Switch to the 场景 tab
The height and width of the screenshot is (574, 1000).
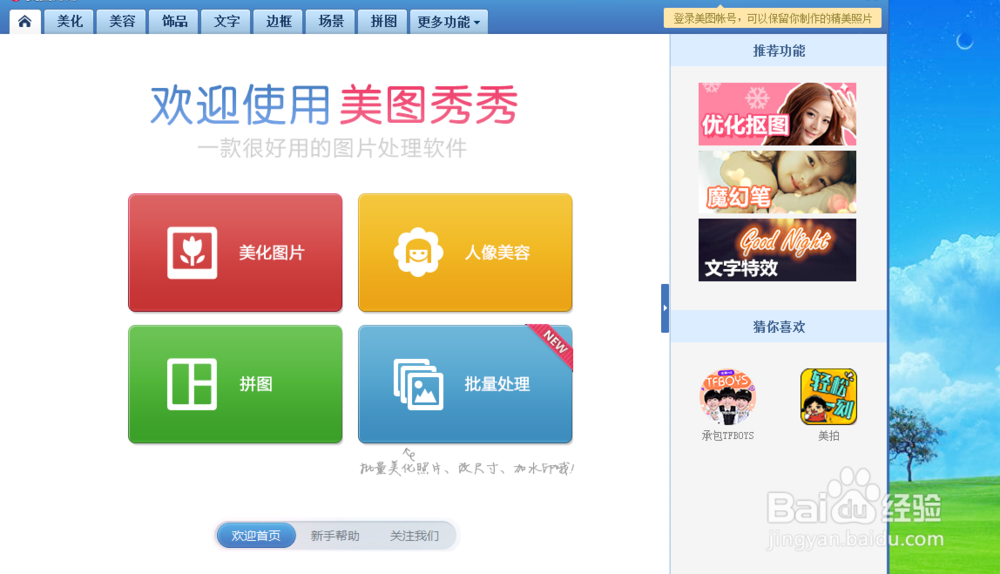[x=331, y=22]
